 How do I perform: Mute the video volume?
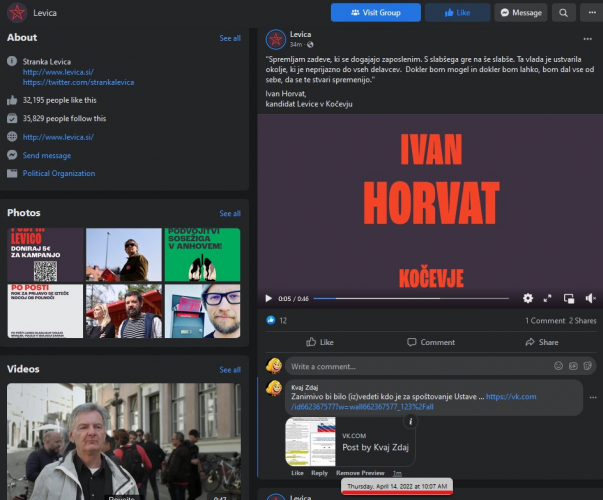click(x=589, y=298)
